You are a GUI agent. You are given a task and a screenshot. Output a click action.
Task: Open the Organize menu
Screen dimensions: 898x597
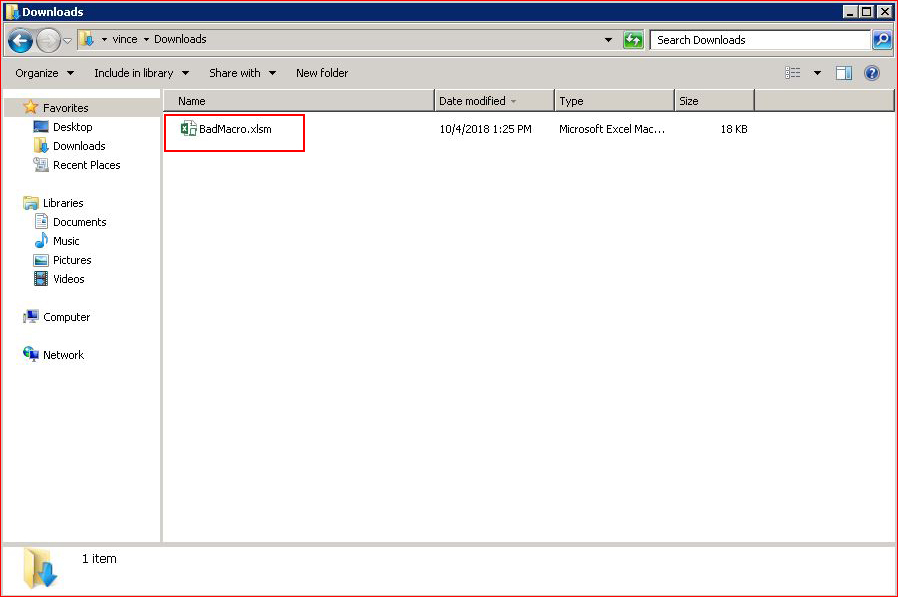44,73
